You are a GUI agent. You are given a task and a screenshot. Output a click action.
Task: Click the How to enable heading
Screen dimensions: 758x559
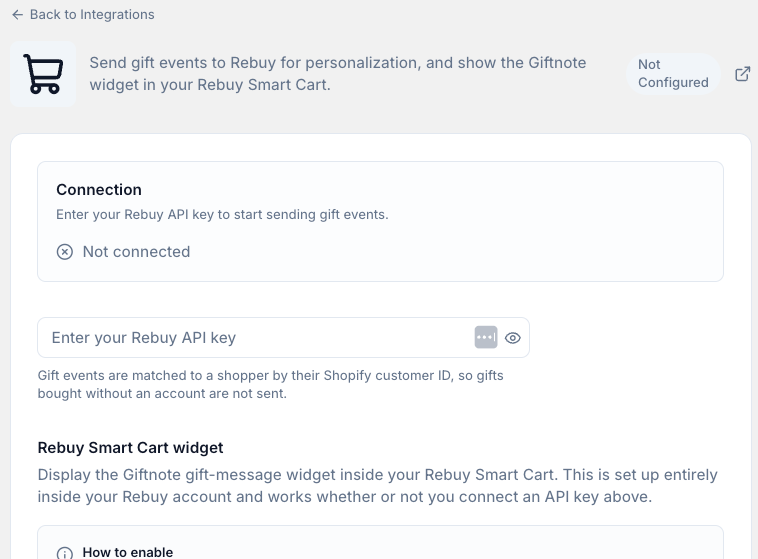(128, 552)
